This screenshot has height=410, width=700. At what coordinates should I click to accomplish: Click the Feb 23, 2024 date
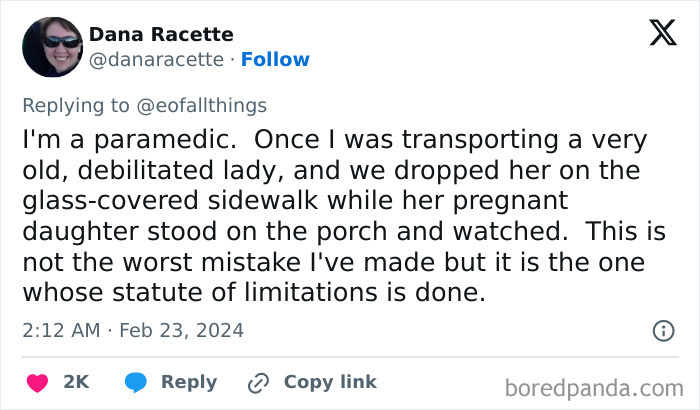[x=180, y=330]
